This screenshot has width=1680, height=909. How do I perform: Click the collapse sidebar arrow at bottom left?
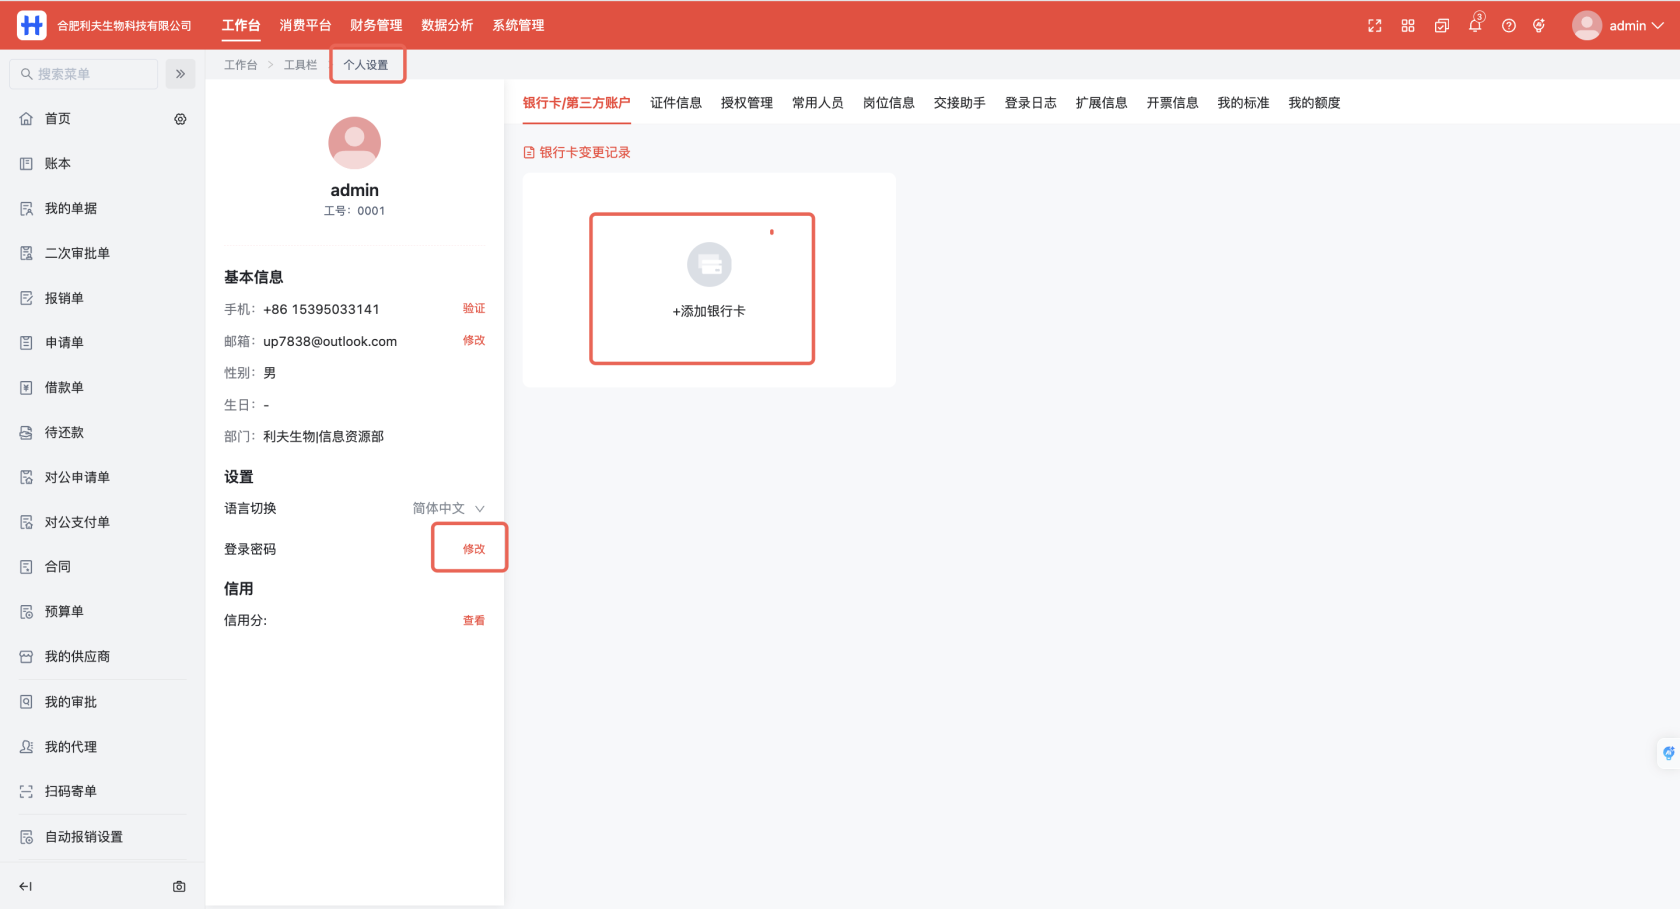25,886
